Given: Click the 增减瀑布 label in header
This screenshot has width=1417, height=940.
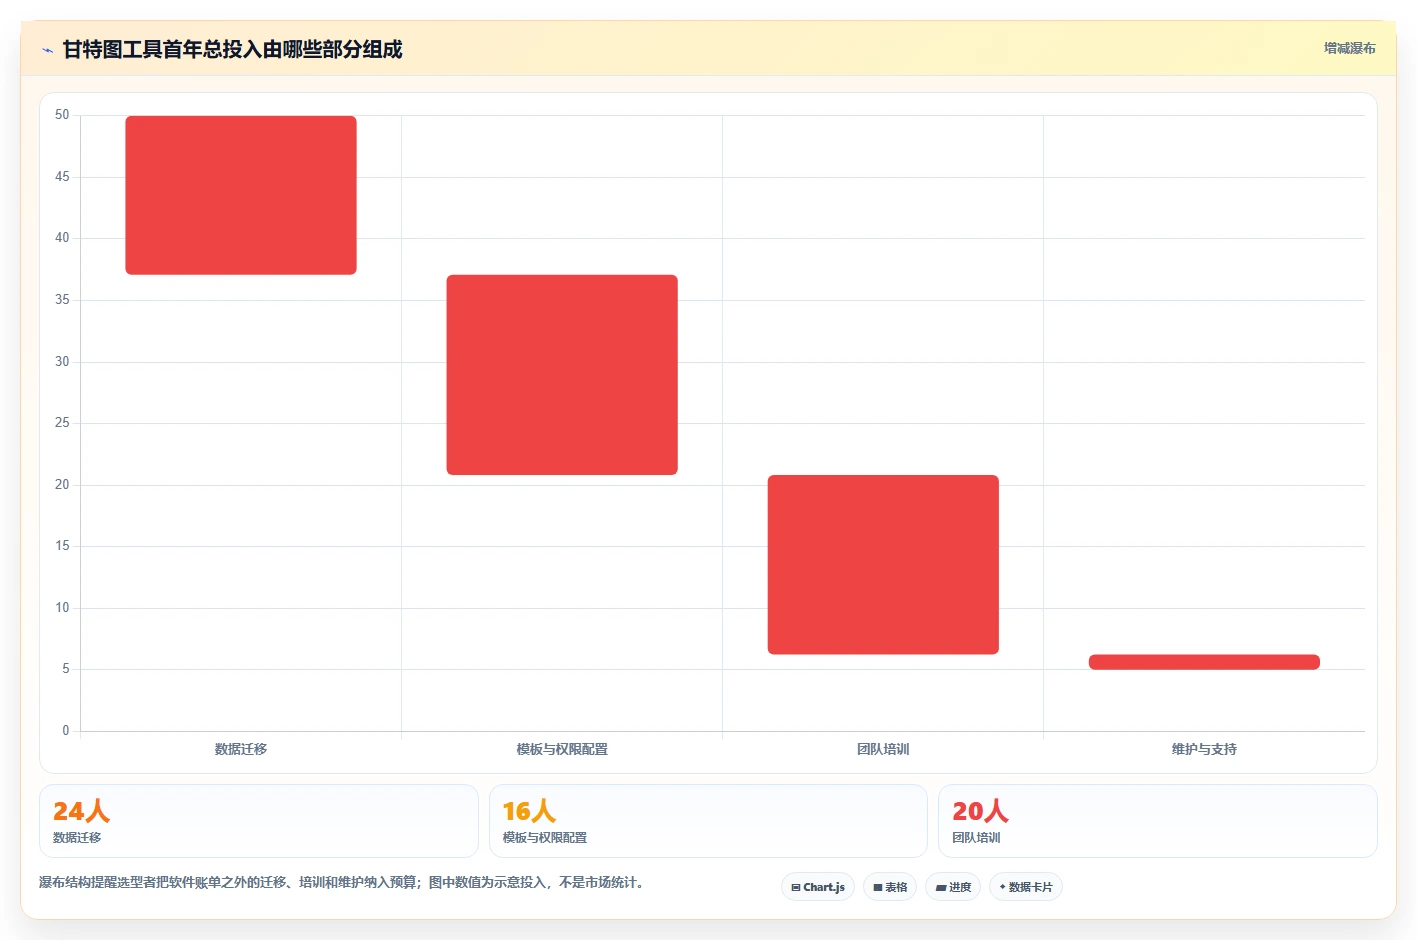Looking at the screenshot, I should coord(1349,48).
